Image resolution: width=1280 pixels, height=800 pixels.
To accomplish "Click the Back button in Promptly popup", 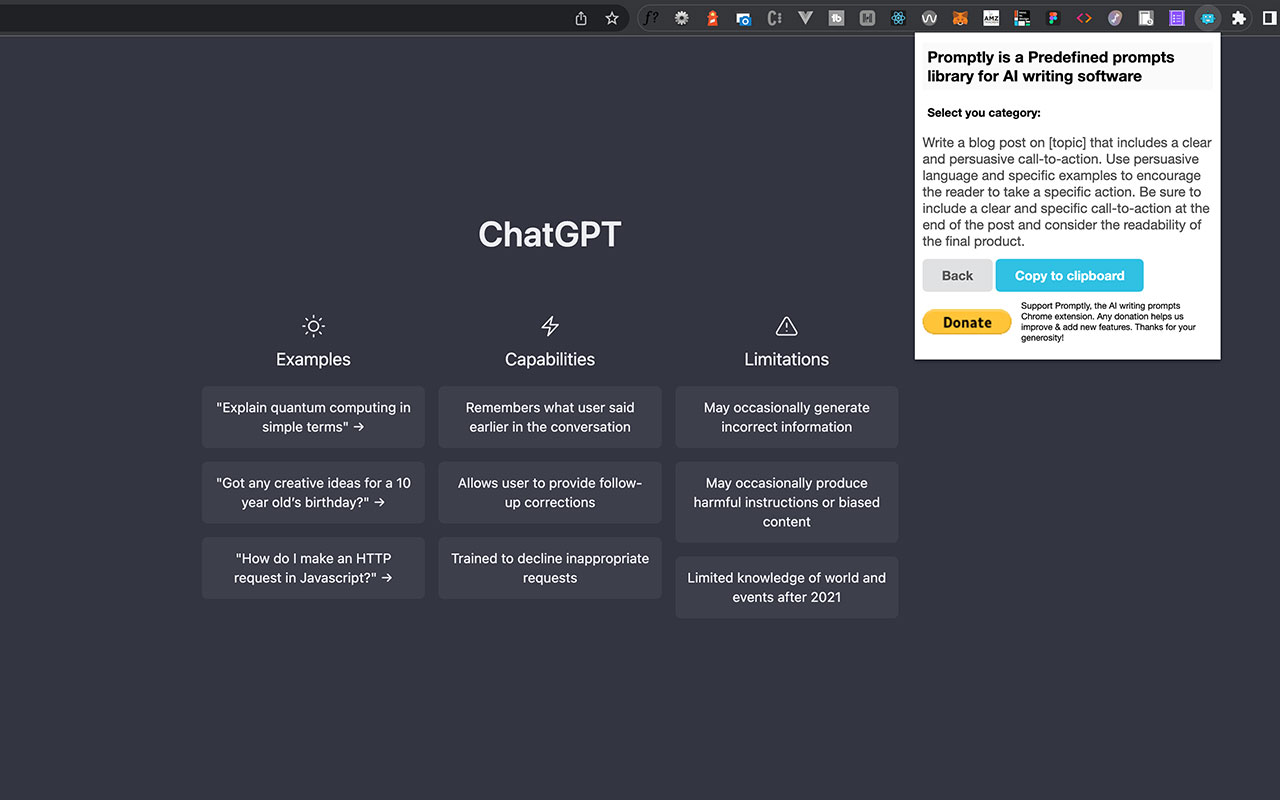I will pos(957,276).
